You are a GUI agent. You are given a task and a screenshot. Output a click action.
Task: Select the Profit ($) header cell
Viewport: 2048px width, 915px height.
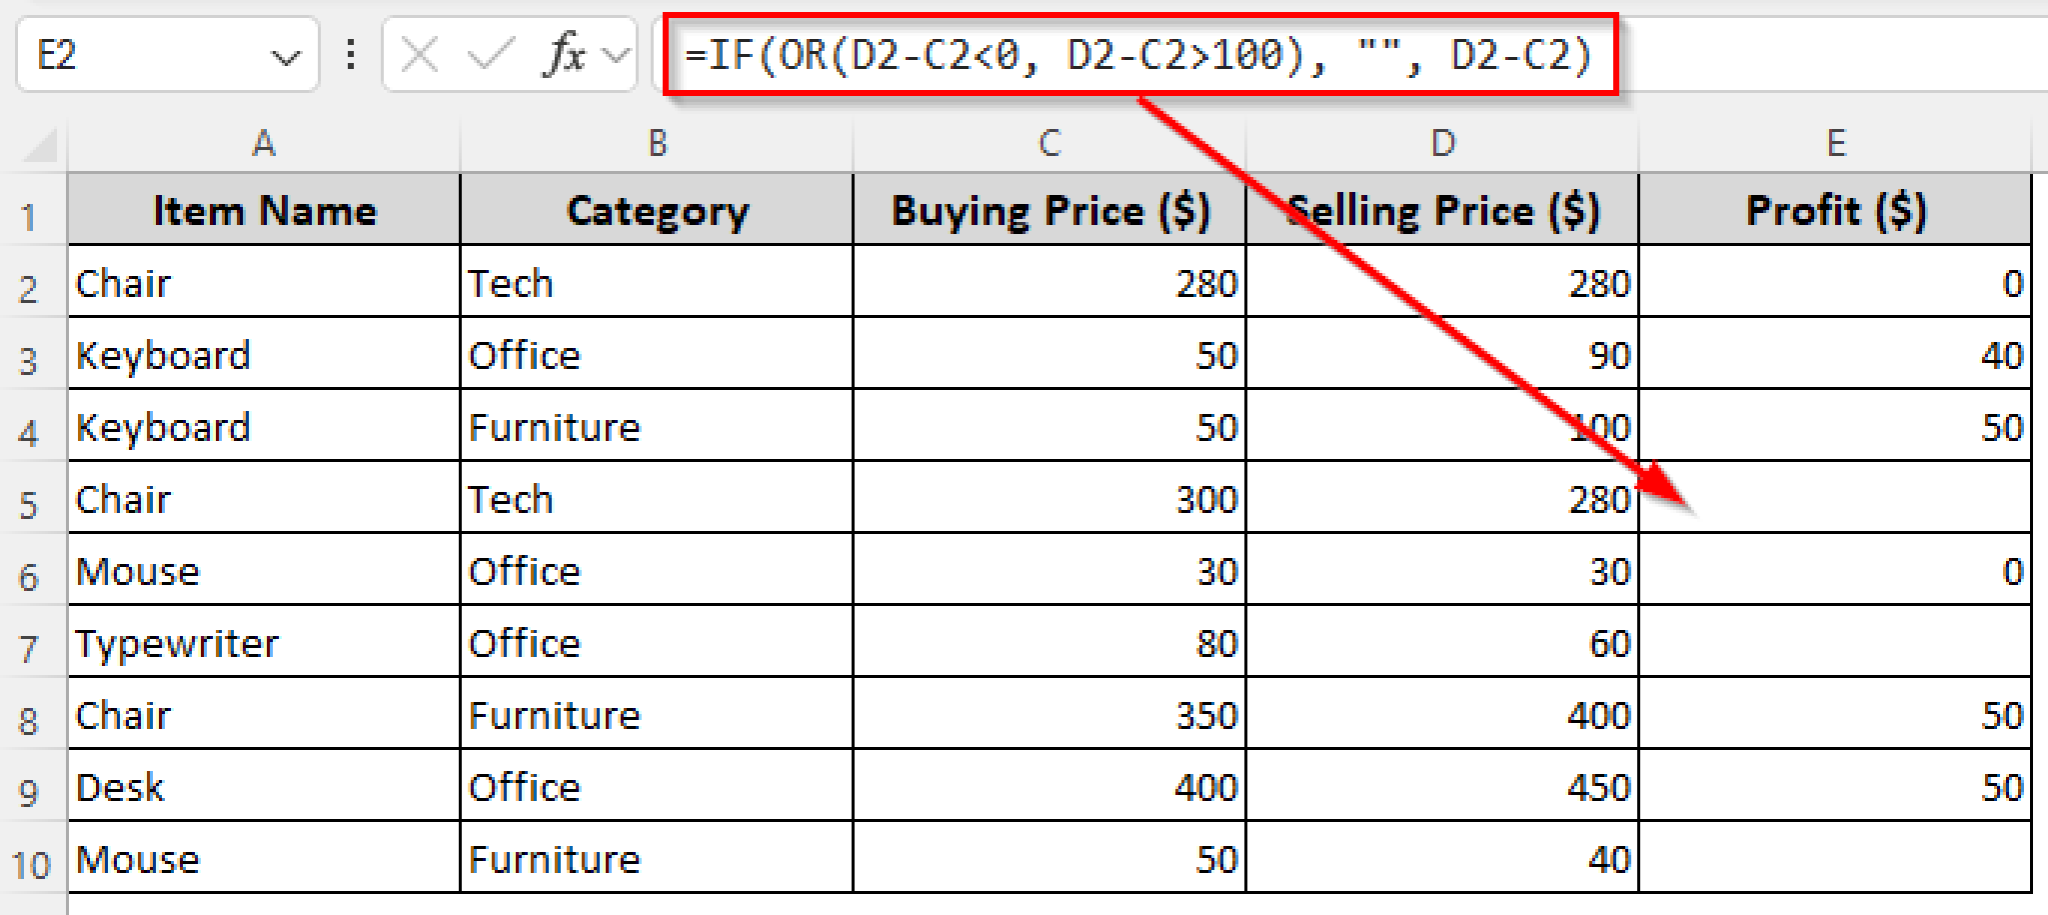[x=1837, y=210]
